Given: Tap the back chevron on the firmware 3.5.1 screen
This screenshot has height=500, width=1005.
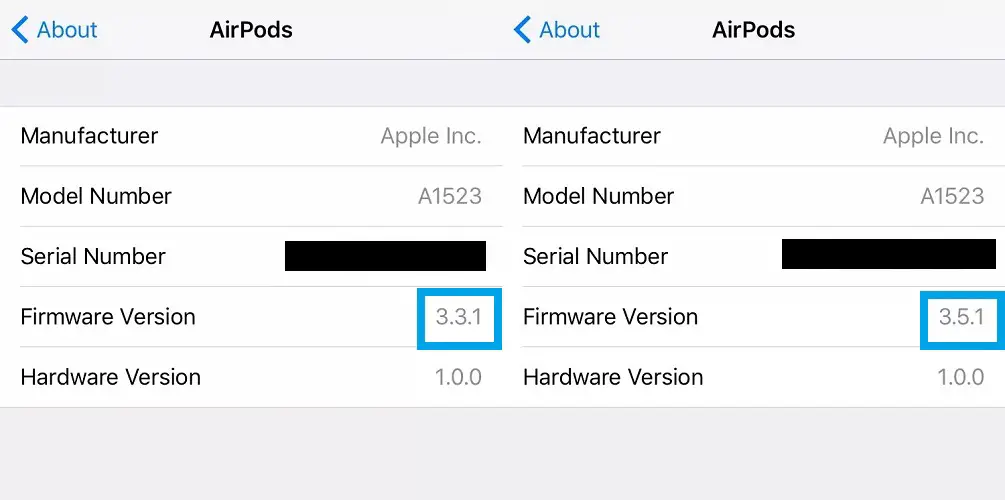Looking at the screenshot, I should [x=522, y=30].
